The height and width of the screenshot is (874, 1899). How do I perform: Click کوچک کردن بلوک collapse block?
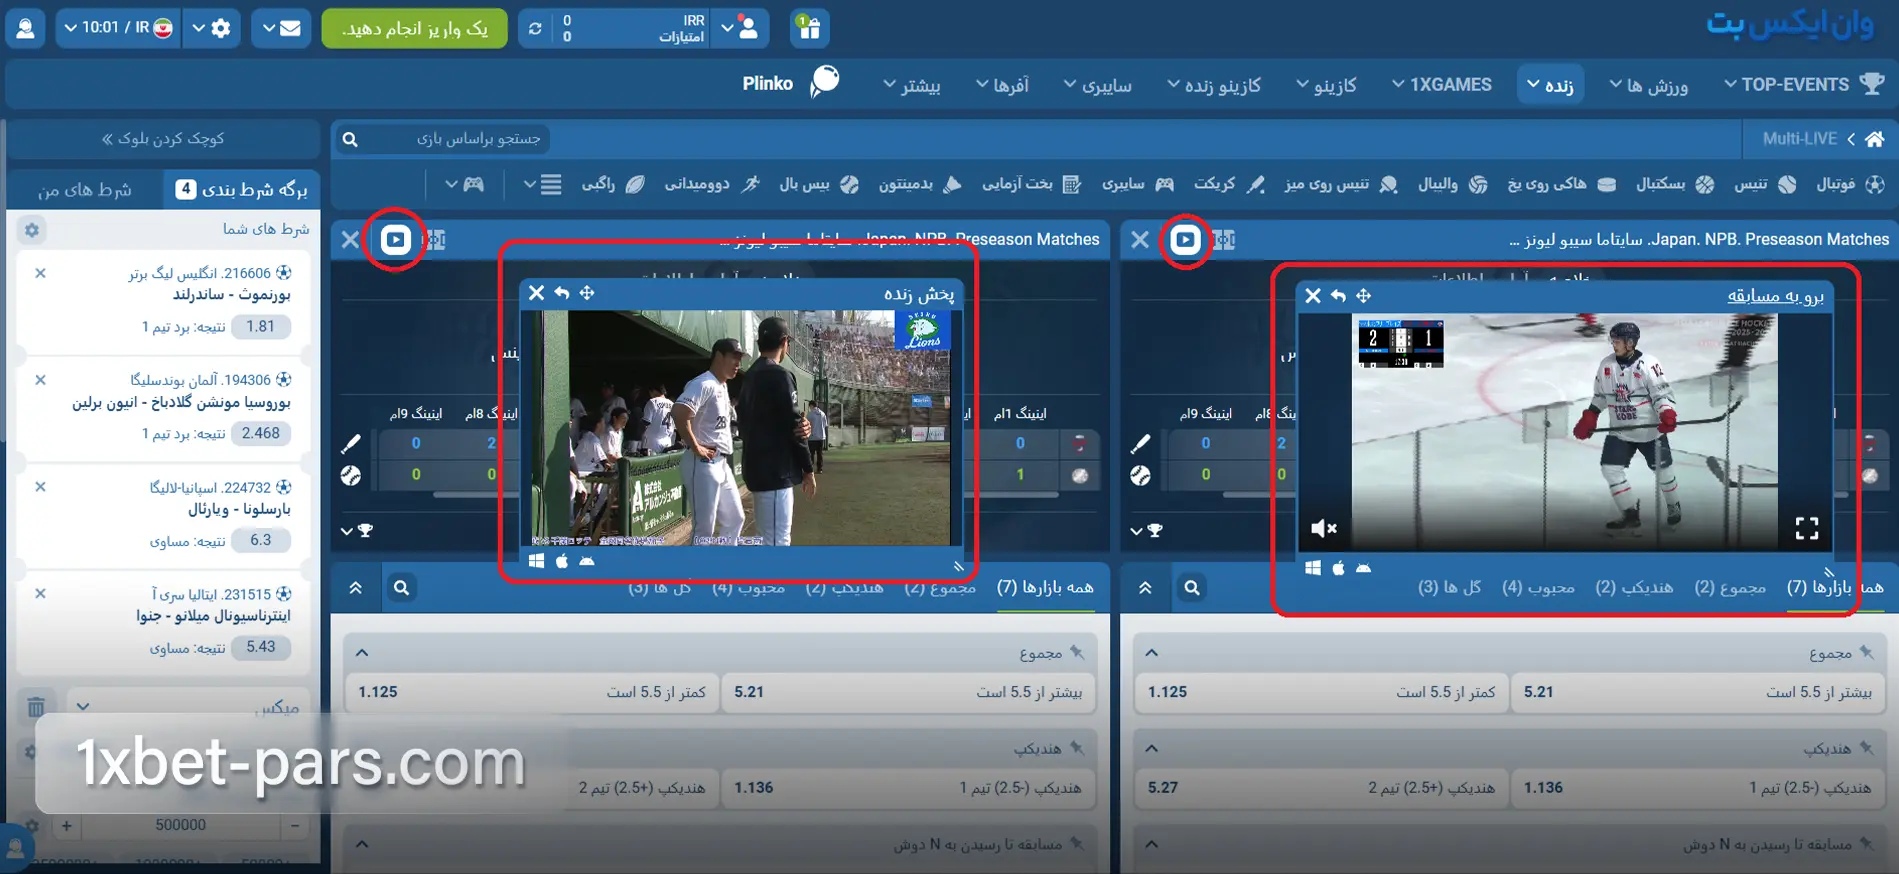(163, 139)
